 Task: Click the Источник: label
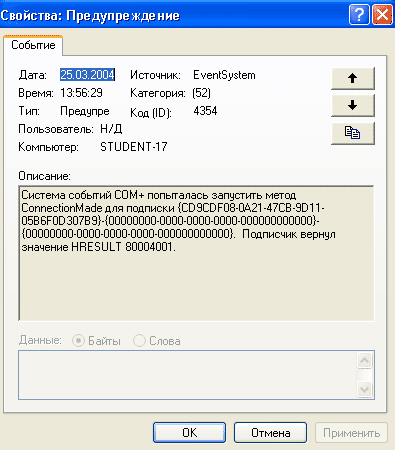(155, 75)
